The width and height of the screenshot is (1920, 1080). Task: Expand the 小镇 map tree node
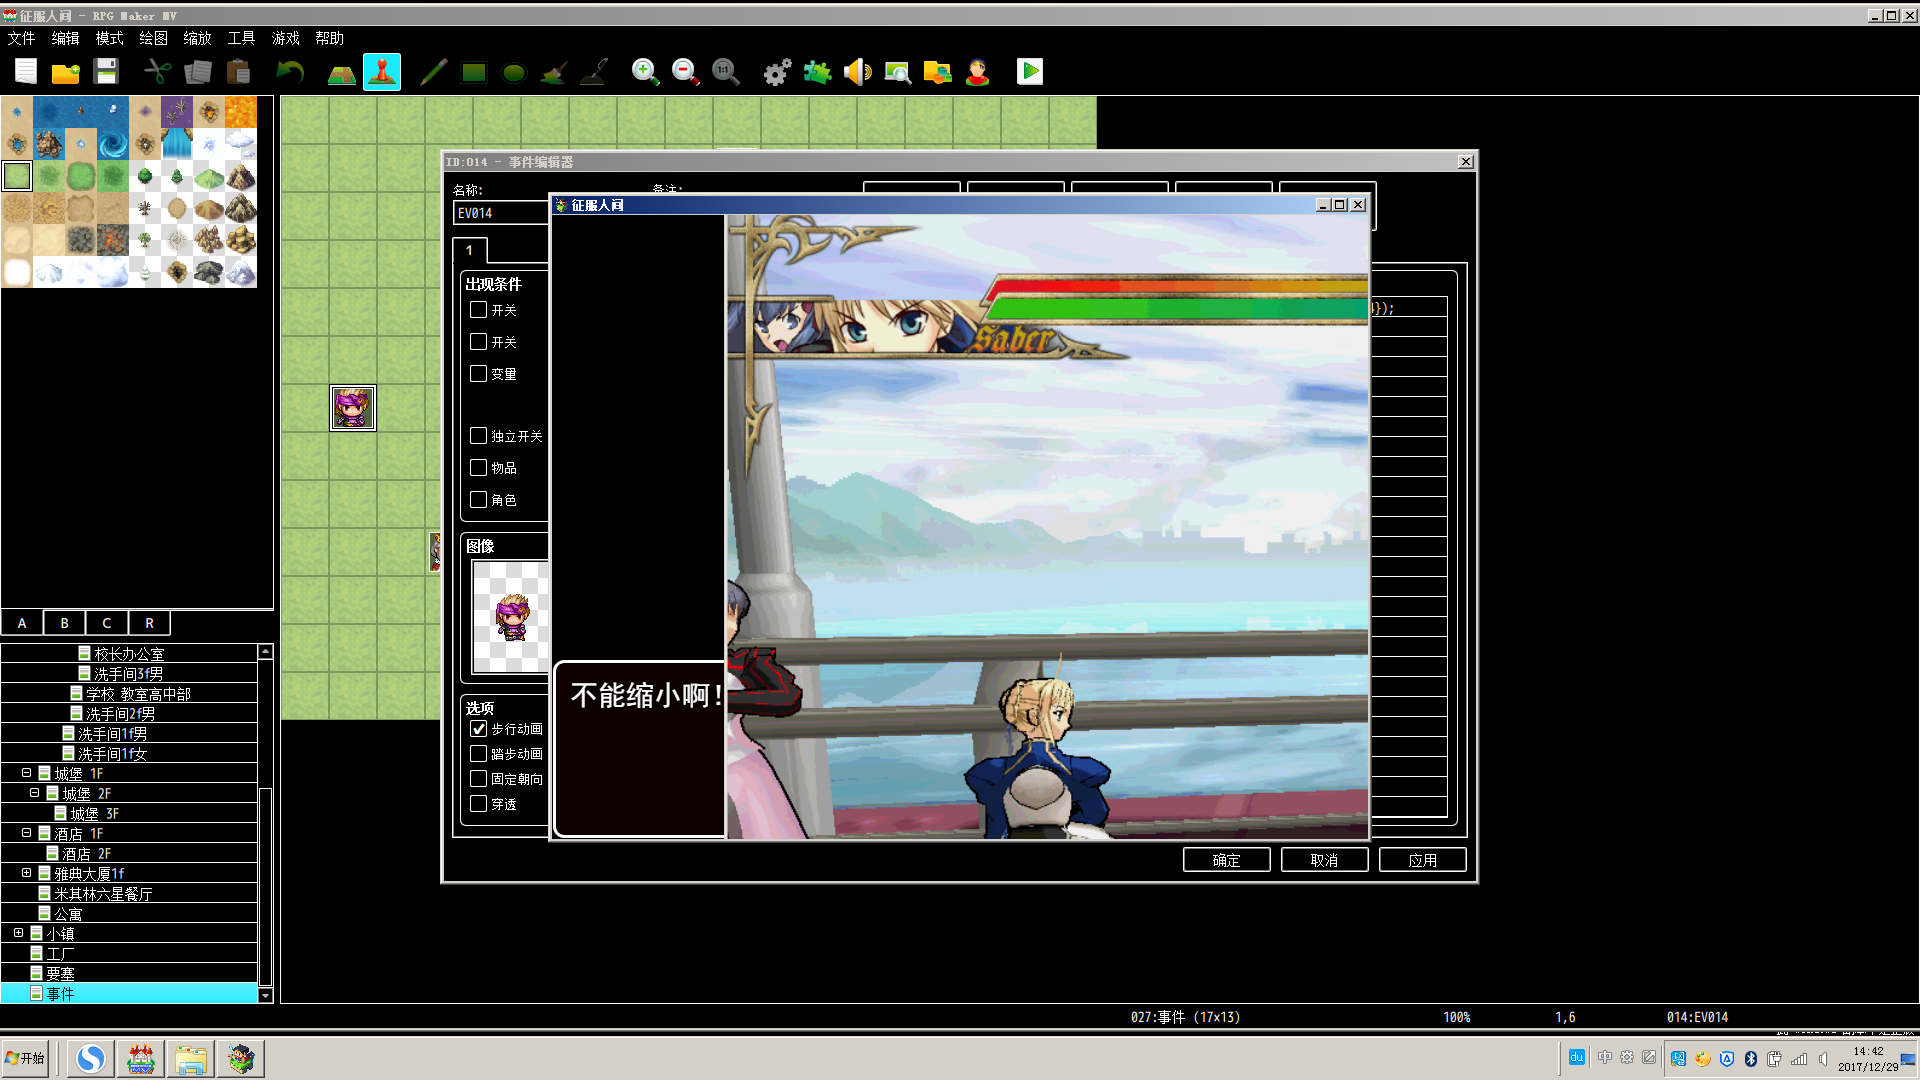[x=18, y=933]
